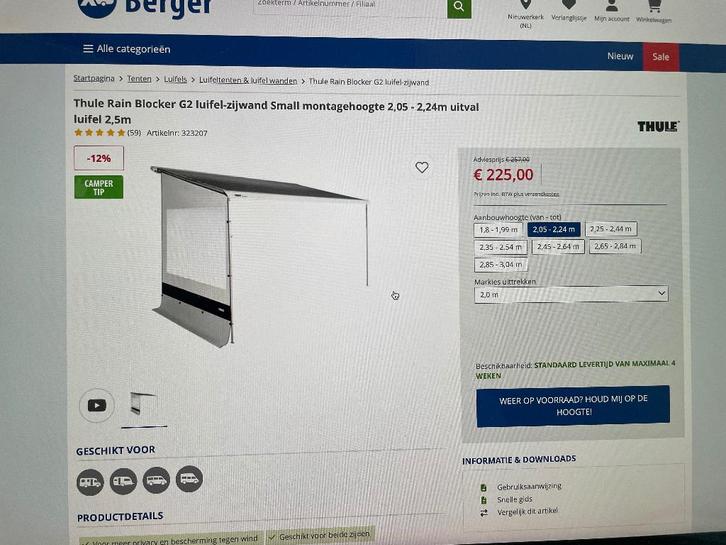The image size is (726, 545).
Task: Add product to wishlist via heart icon
Action: (421, 167)
